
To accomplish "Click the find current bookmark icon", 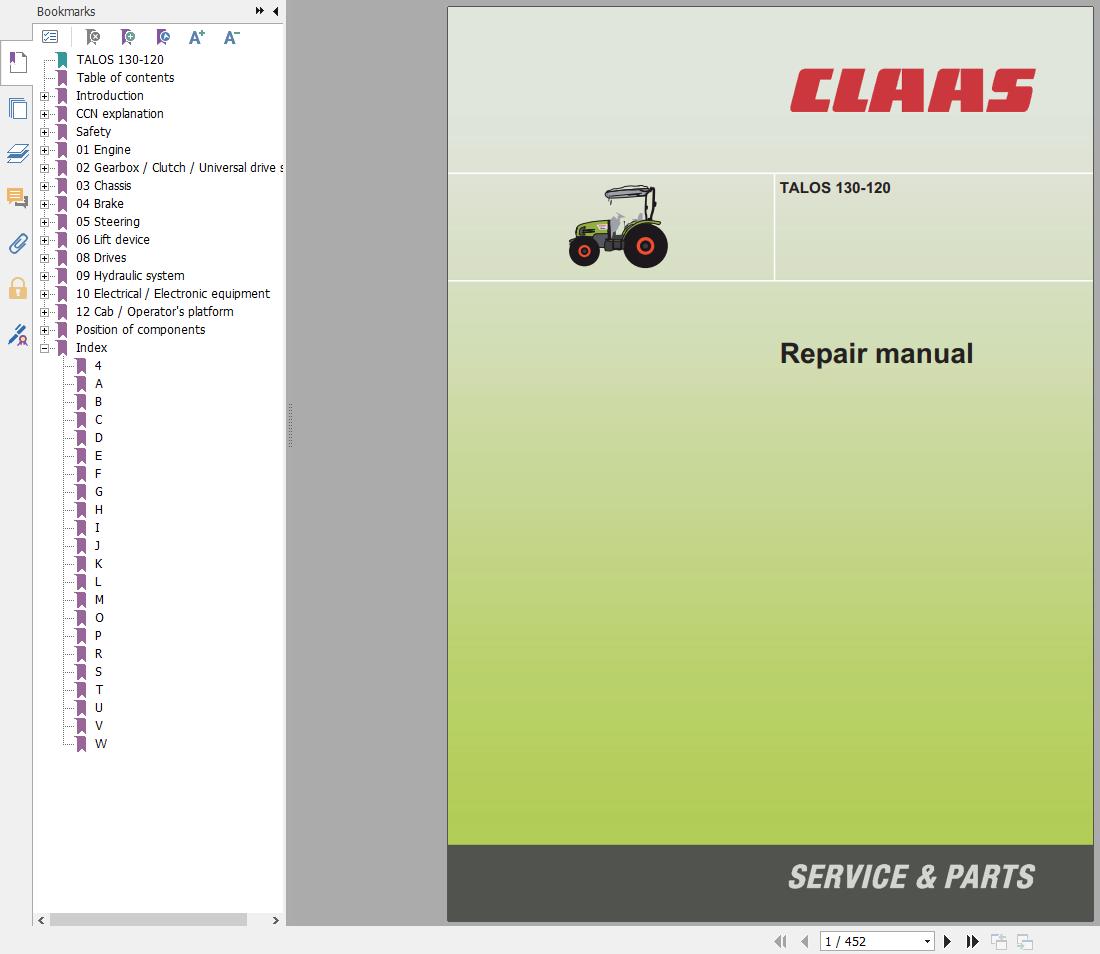I will [x=163, y=36].
